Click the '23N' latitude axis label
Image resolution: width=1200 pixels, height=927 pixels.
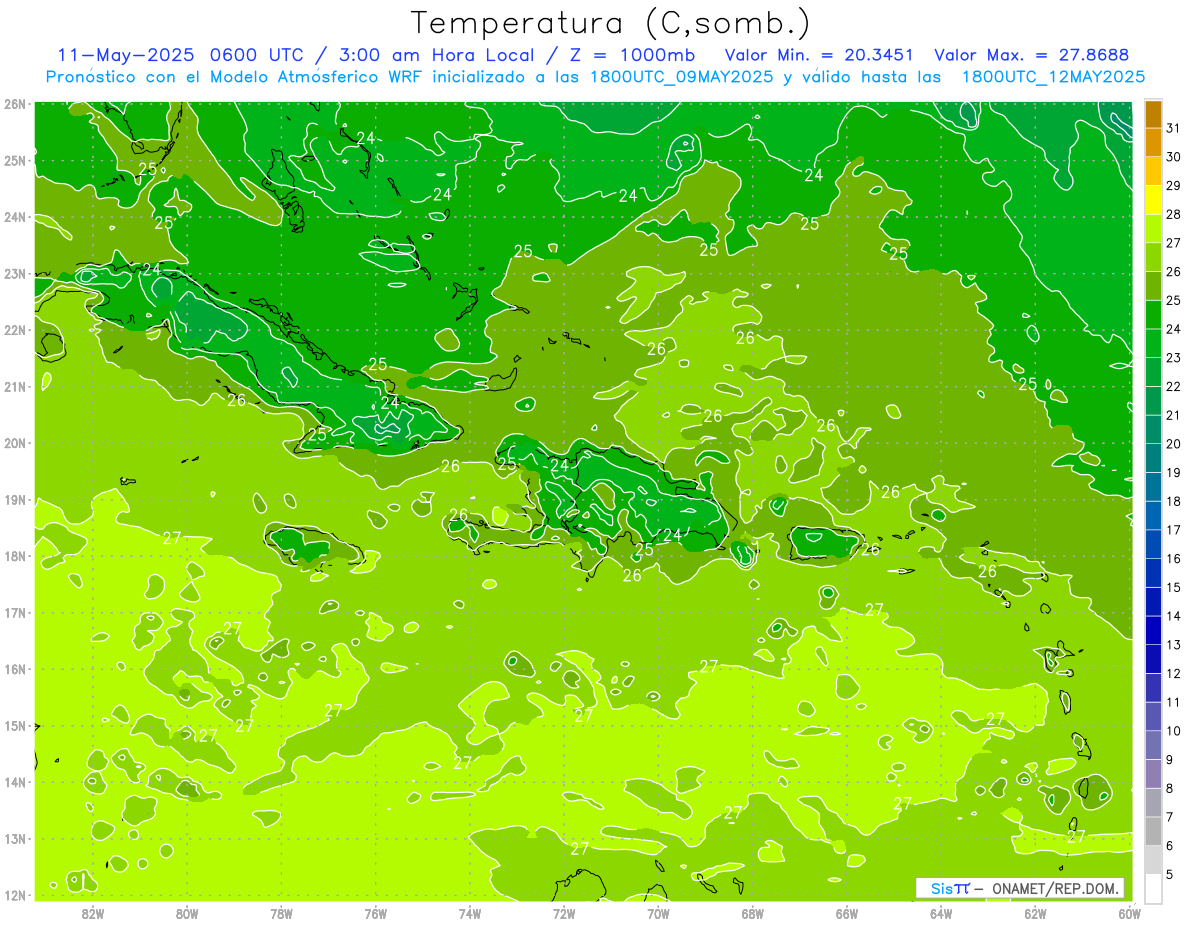coord(15,273)
